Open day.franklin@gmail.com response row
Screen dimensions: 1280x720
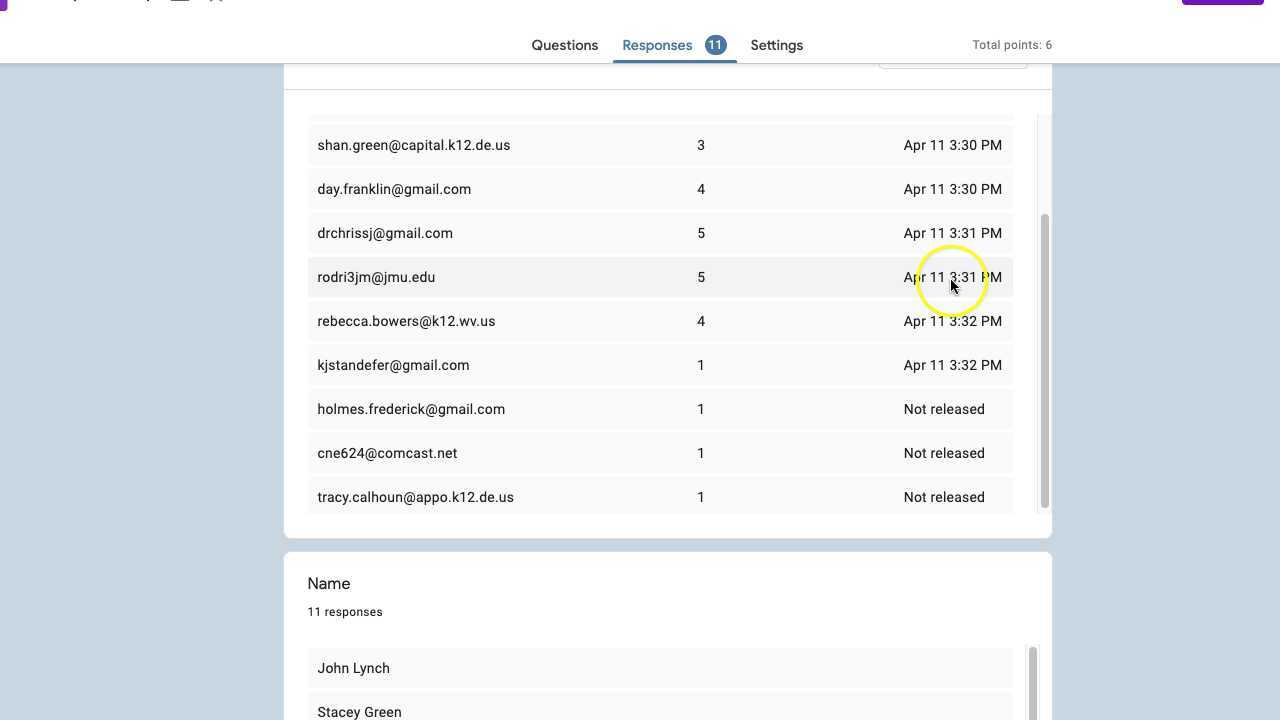click(394, 189)
